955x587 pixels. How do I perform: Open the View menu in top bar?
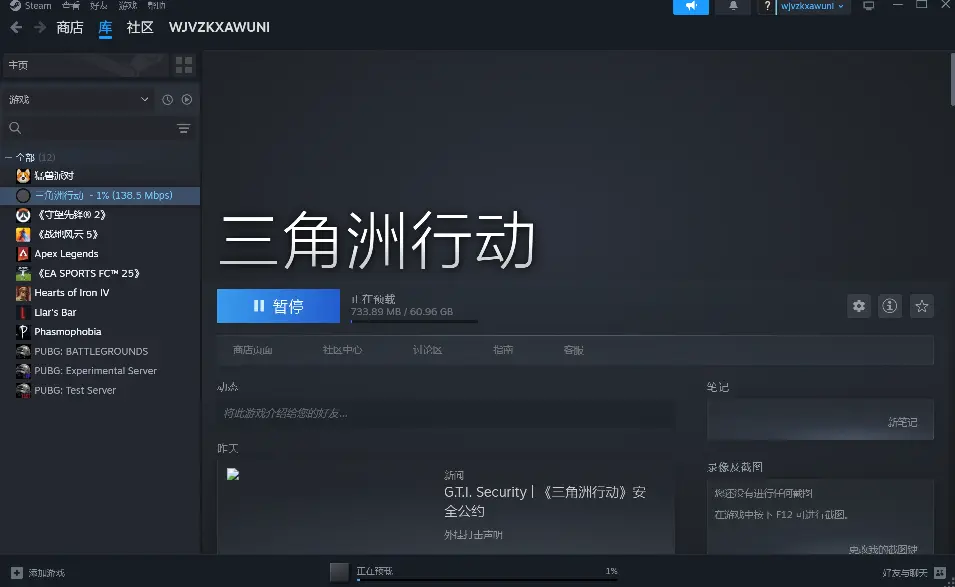point(71,5)
